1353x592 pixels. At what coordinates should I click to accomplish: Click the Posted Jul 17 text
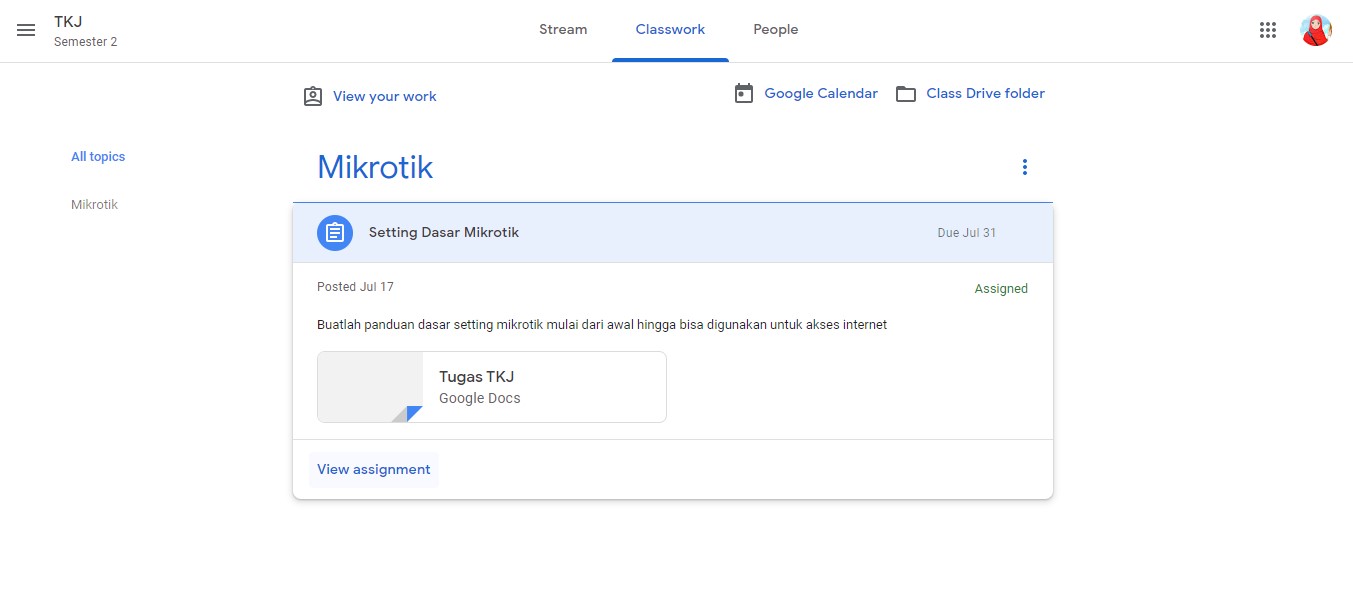(355, 287)
